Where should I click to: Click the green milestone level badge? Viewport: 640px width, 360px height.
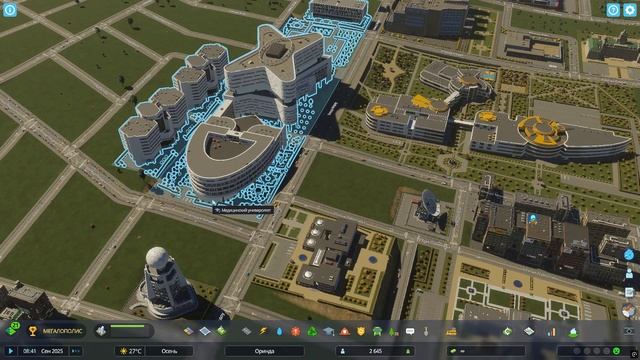pos(13,329)
